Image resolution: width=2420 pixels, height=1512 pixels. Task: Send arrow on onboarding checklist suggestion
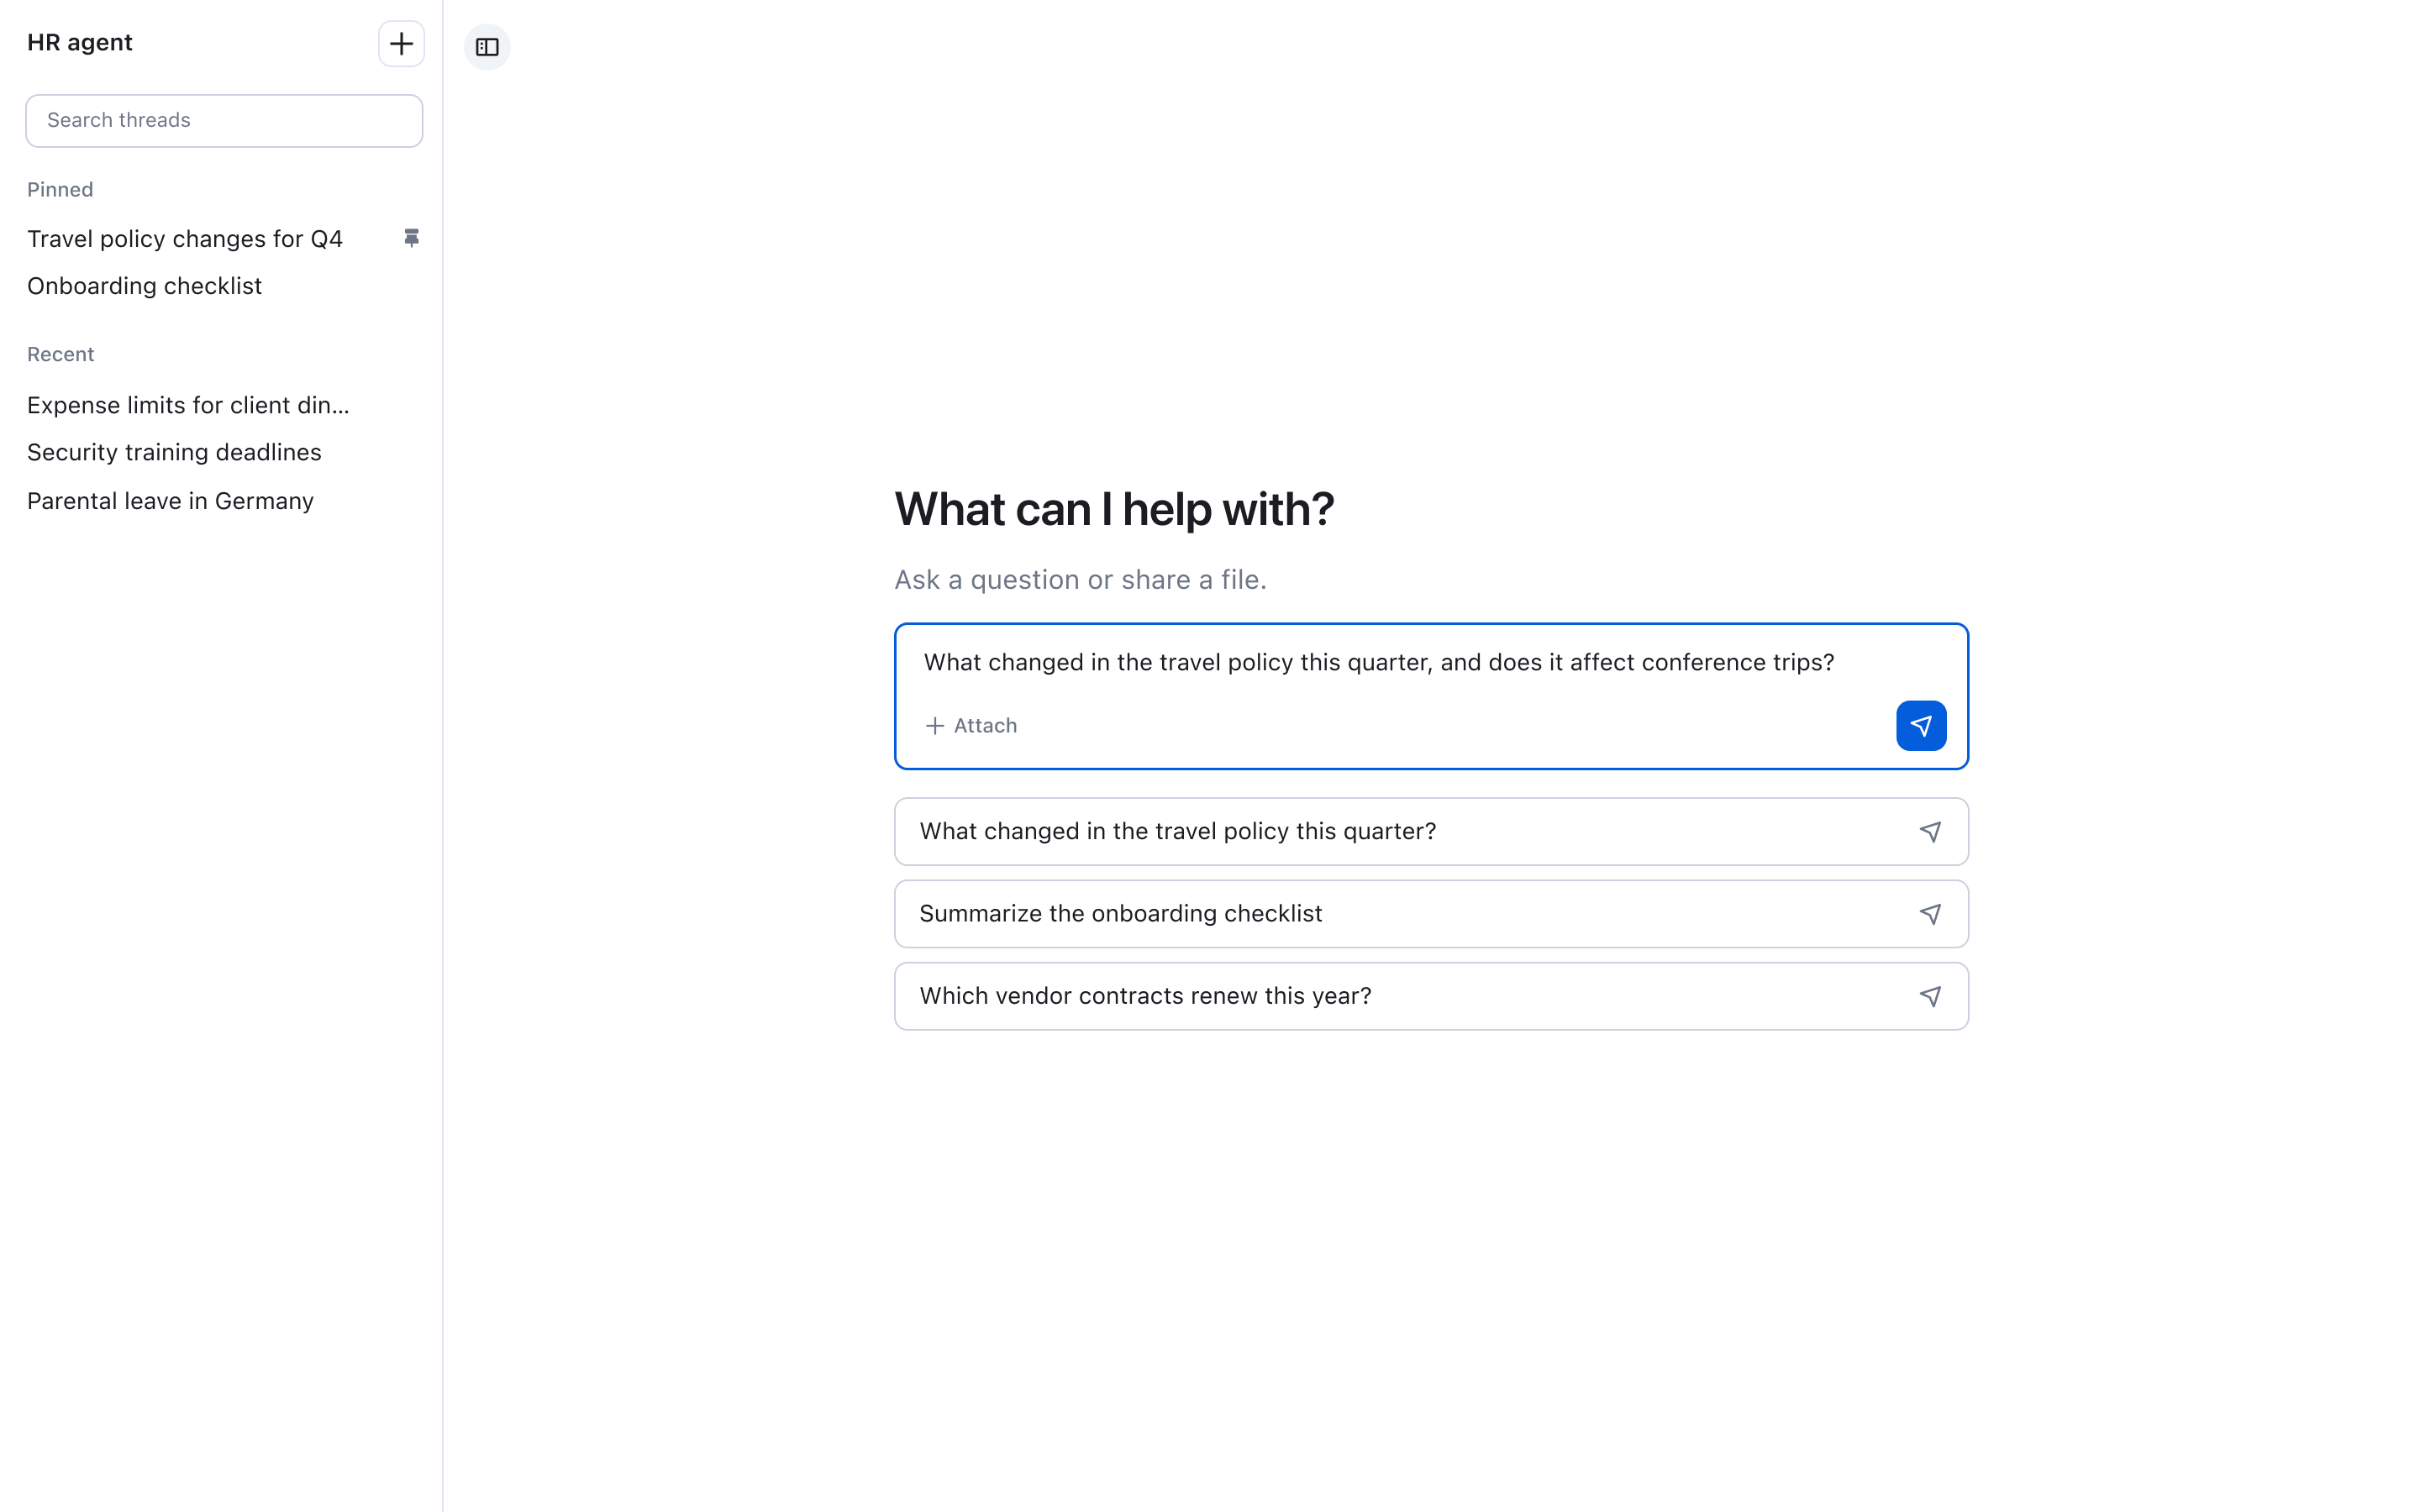click(x=1930, y=914)
